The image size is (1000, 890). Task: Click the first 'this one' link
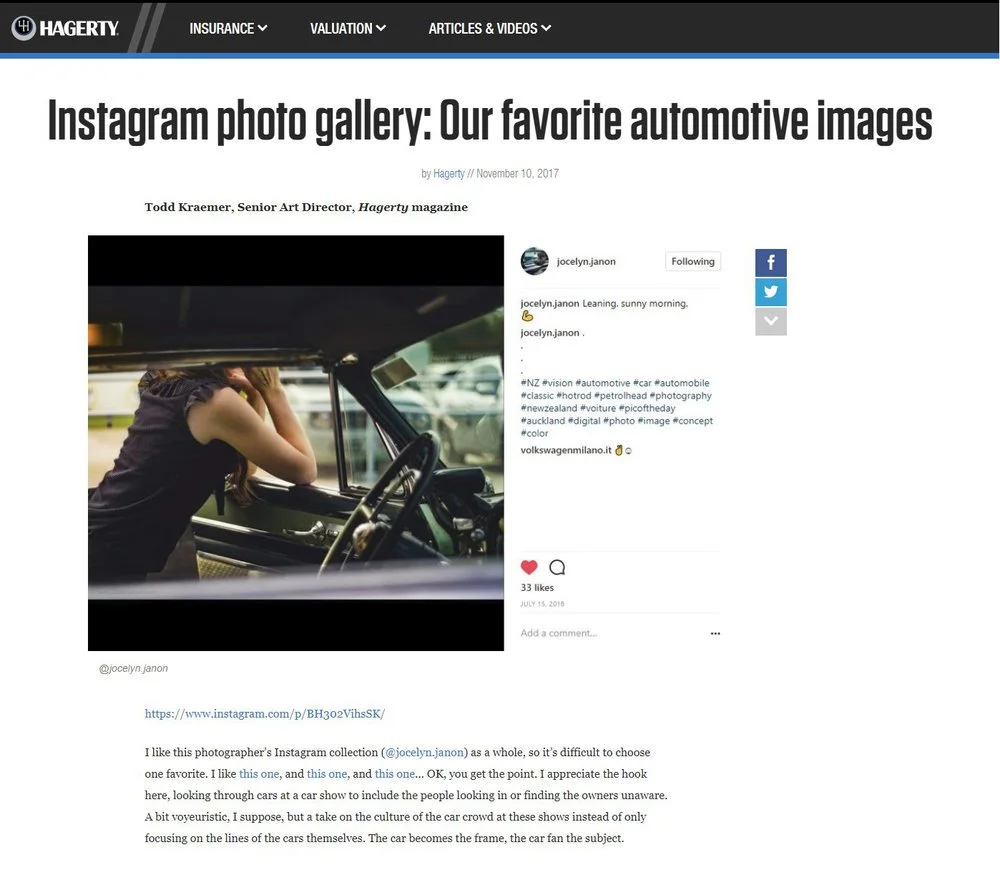[259, 774]
